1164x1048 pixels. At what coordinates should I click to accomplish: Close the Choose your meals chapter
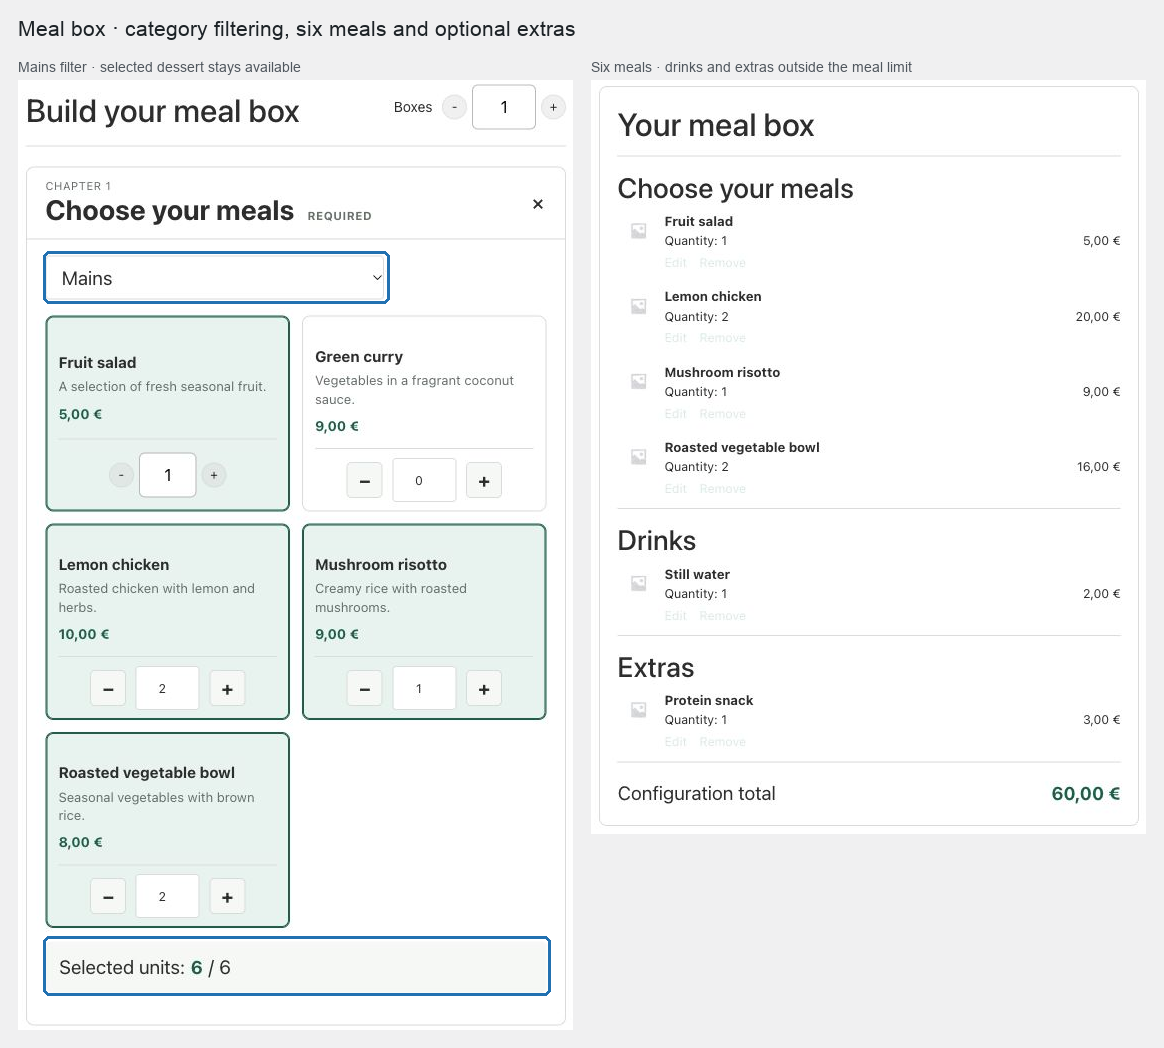click(x=538, y=204)
